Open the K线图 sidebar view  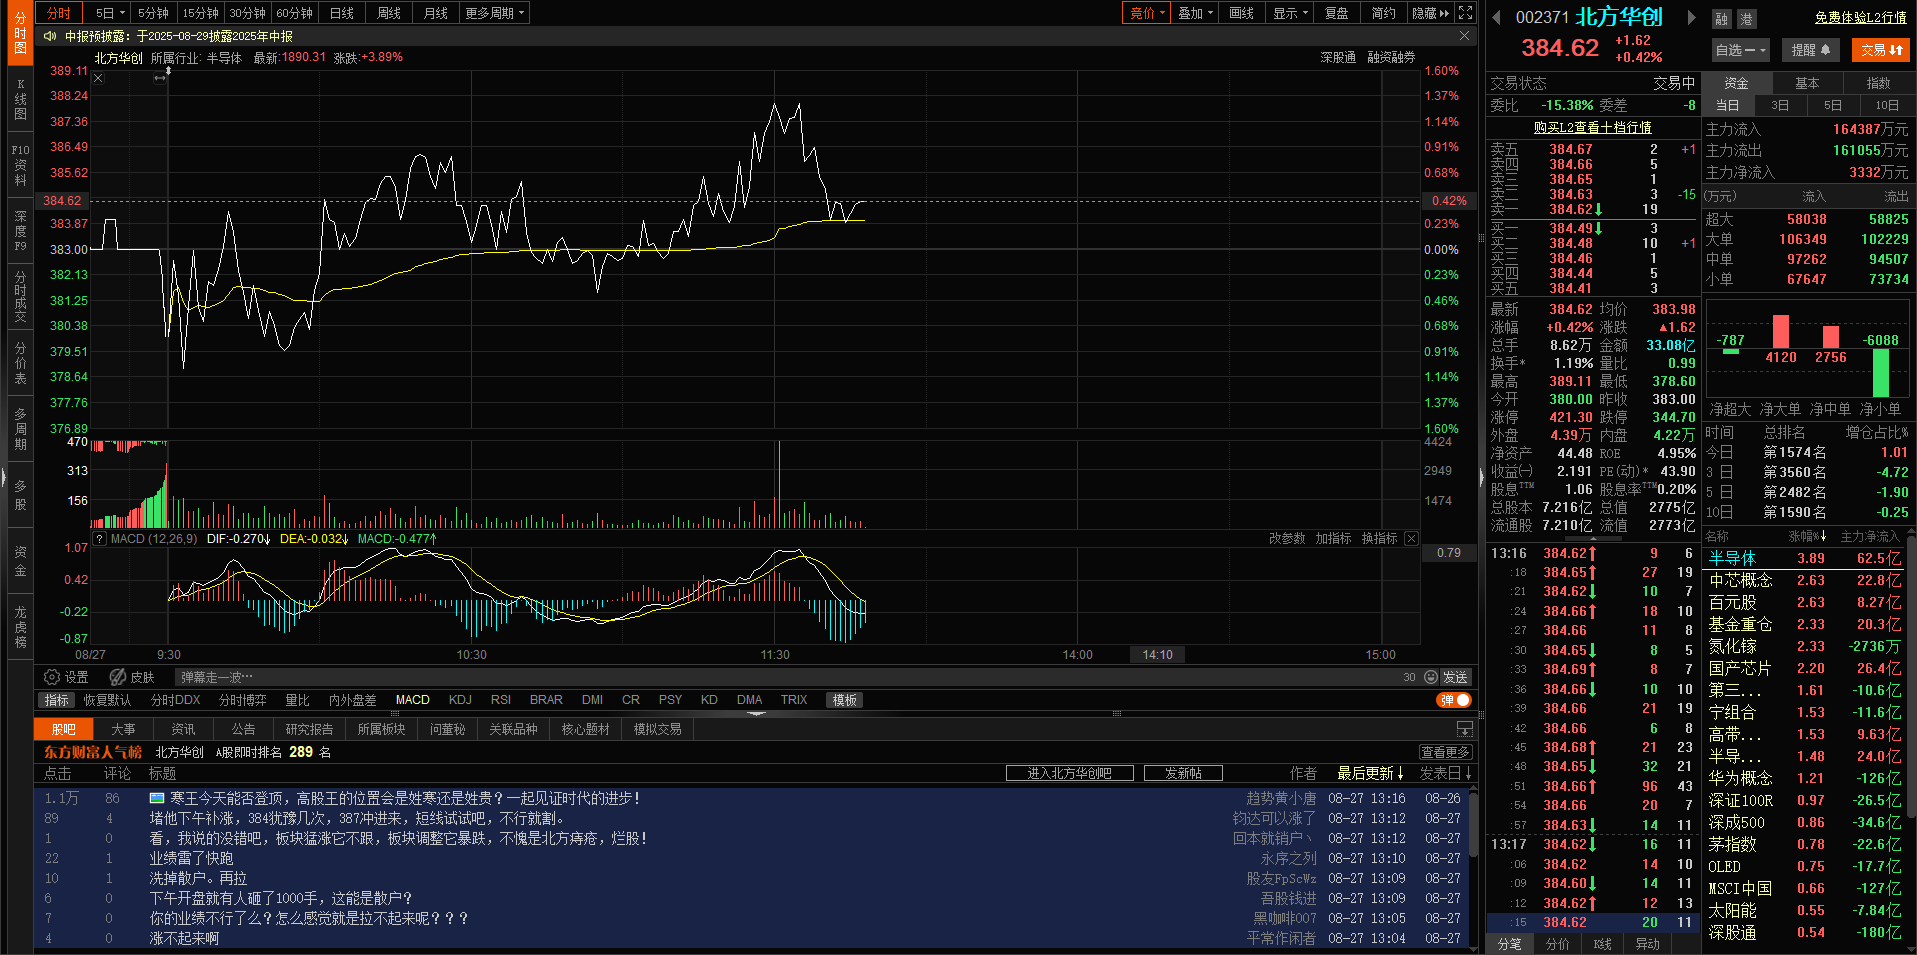(x=20, y=100)
